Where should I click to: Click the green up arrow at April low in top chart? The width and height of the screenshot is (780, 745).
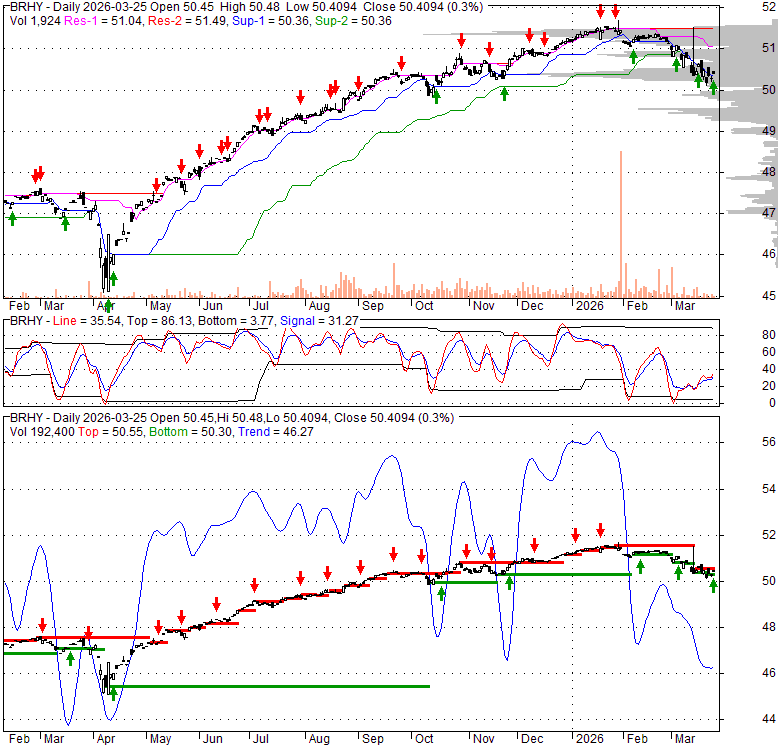[x=113, y=278]
